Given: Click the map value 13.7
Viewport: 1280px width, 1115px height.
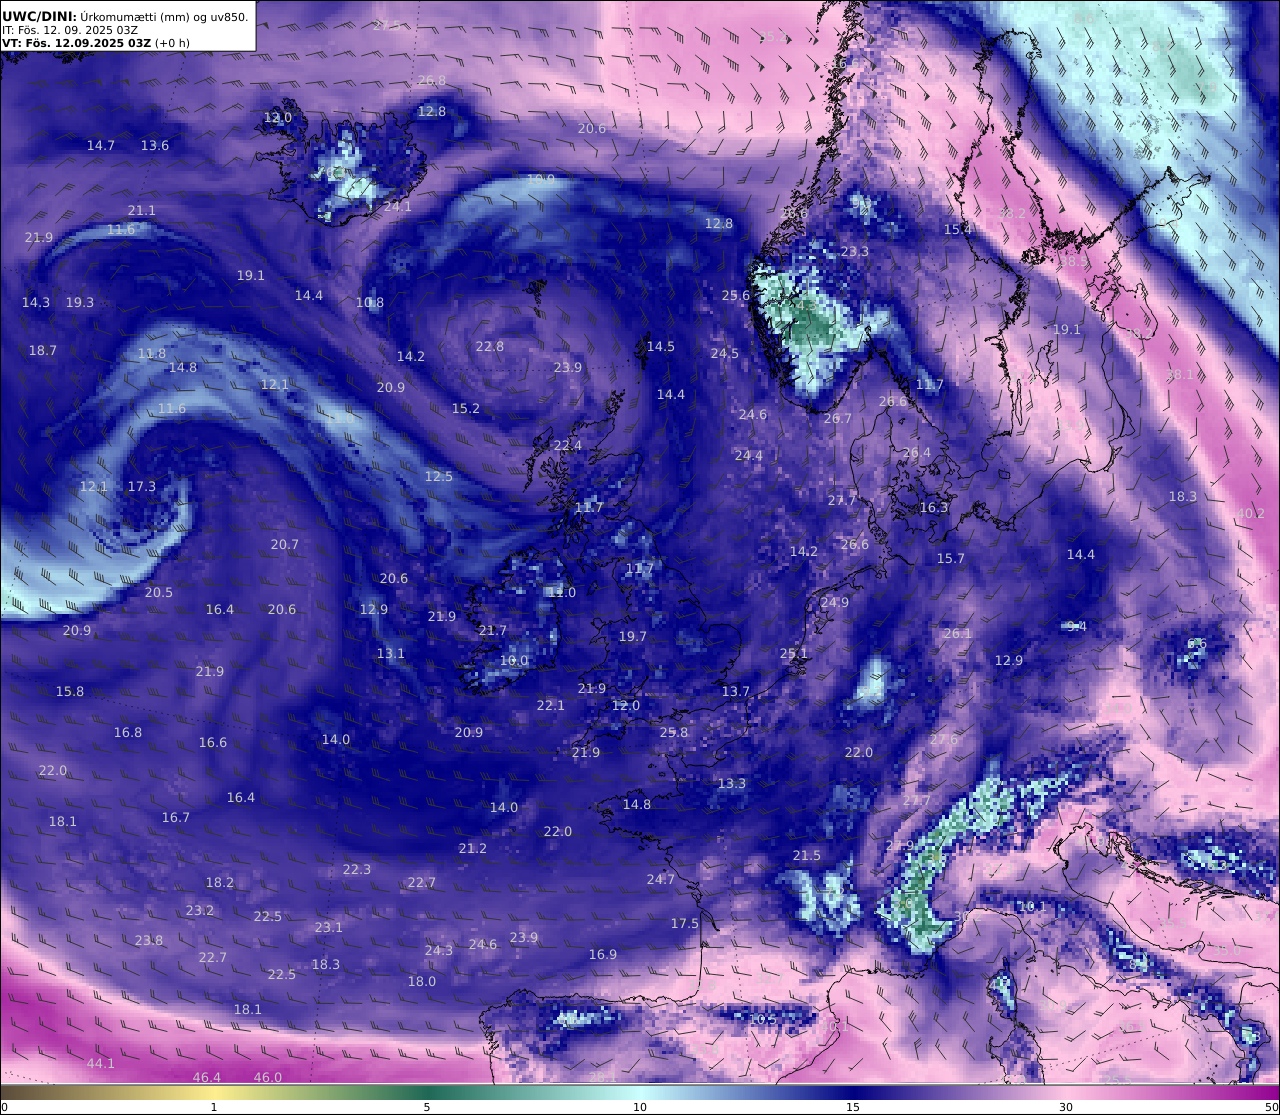Looking at the screenshot, I should 736,691.
